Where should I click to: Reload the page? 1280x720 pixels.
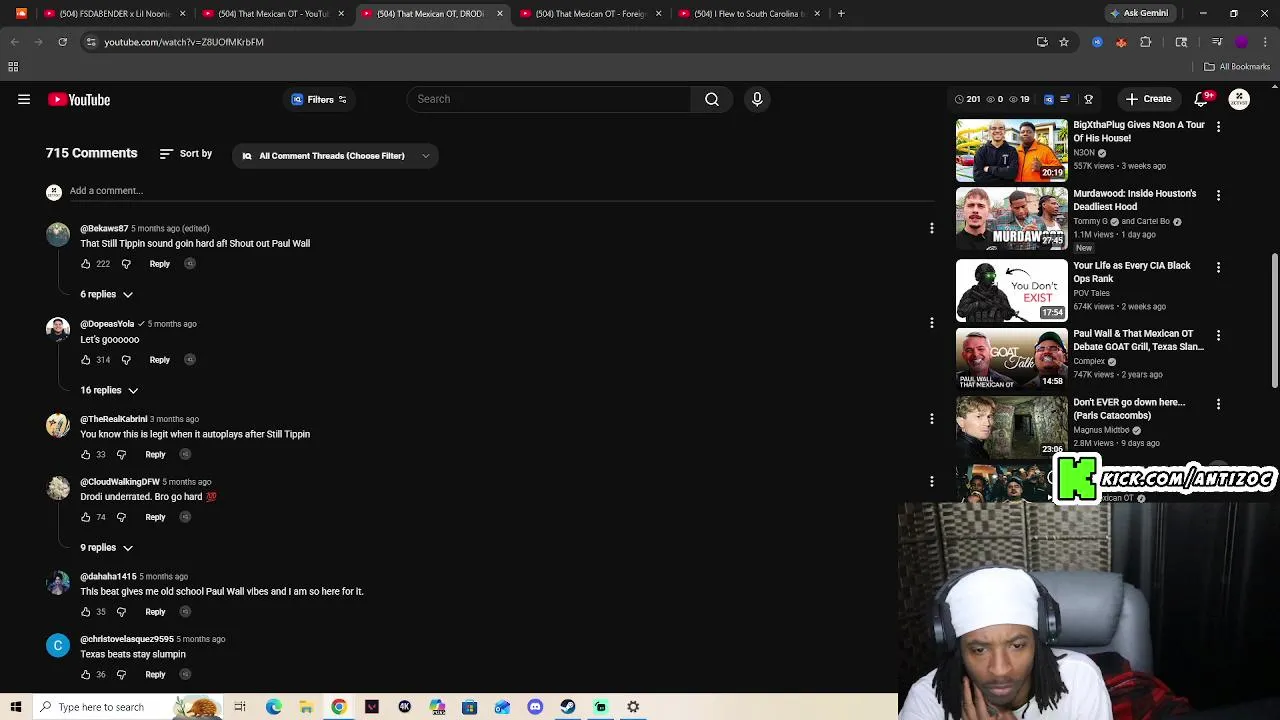pyautogui.click(x=62, y=42)
